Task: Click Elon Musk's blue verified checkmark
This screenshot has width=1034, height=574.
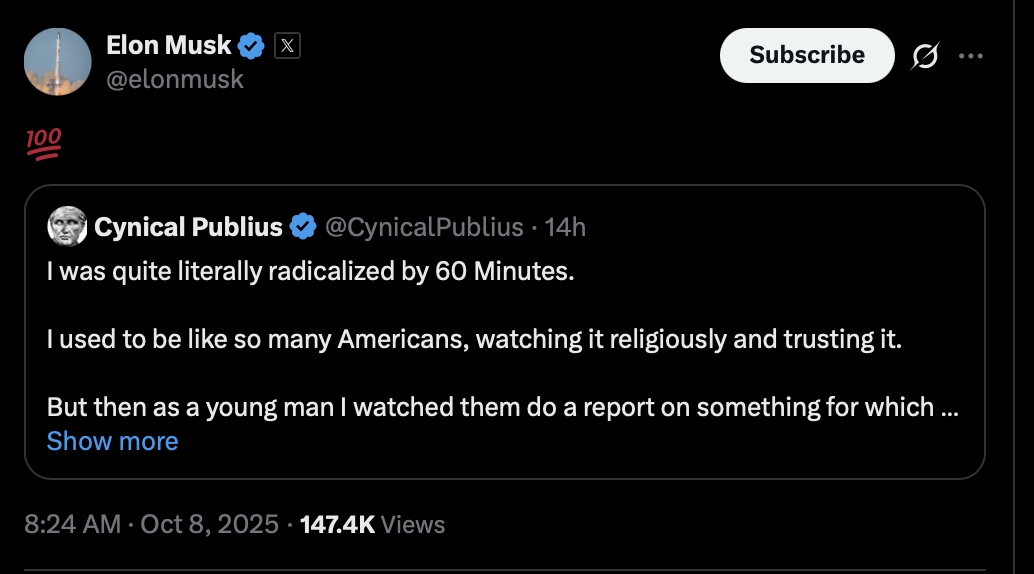Action: click(250, 45)
